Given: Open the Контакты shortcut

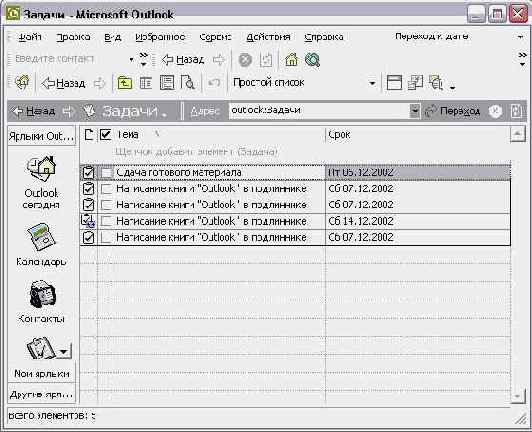Looking at the screenshot, I should (x=41, y=301).
